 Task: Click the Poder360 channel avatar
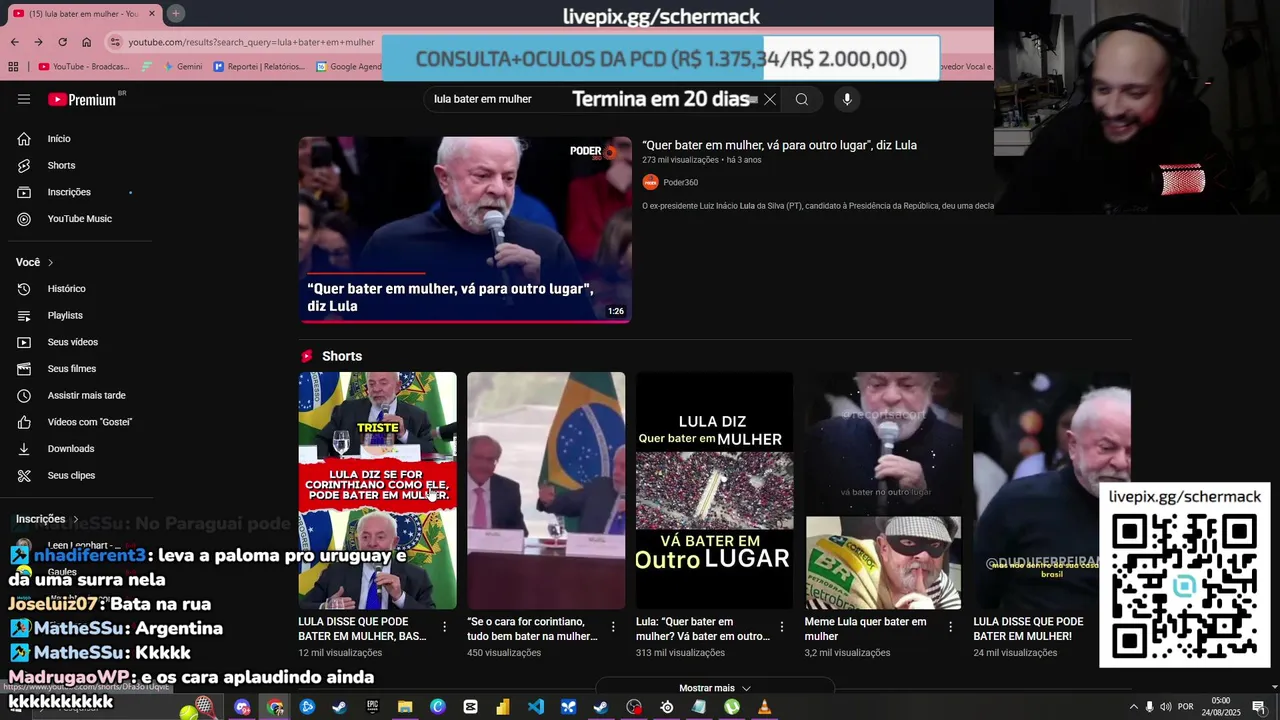(x=650, y=182)
